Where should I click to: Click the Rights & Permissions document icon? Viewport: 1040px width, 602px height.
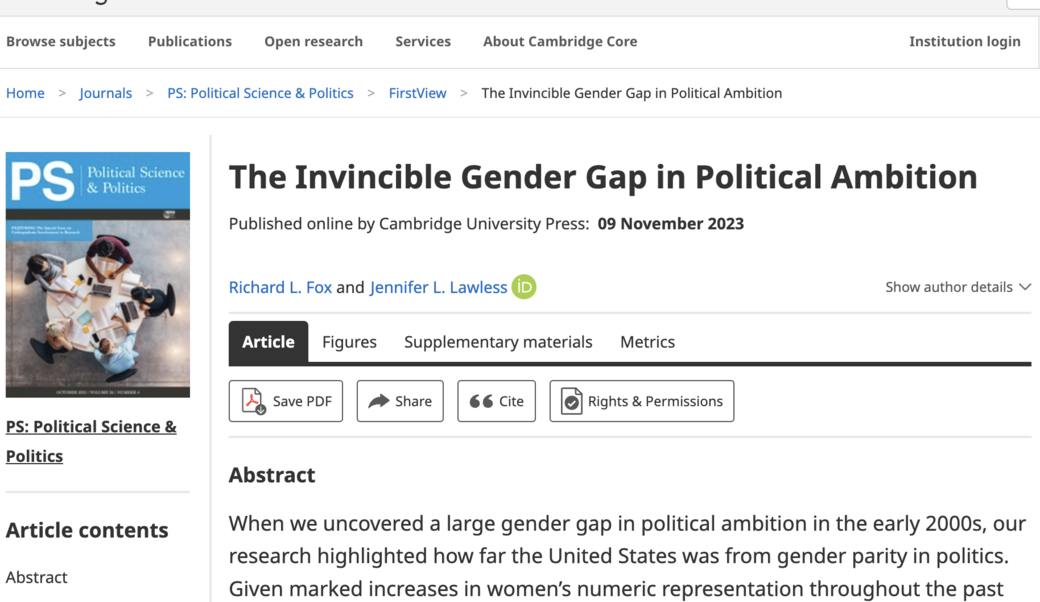[571, 401]
